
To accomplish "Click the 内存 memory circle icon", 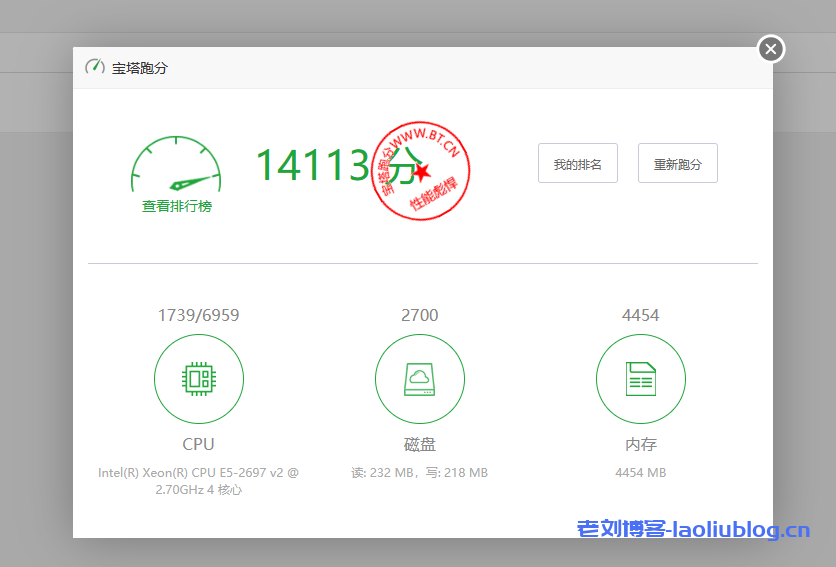I will pos(640,379).
